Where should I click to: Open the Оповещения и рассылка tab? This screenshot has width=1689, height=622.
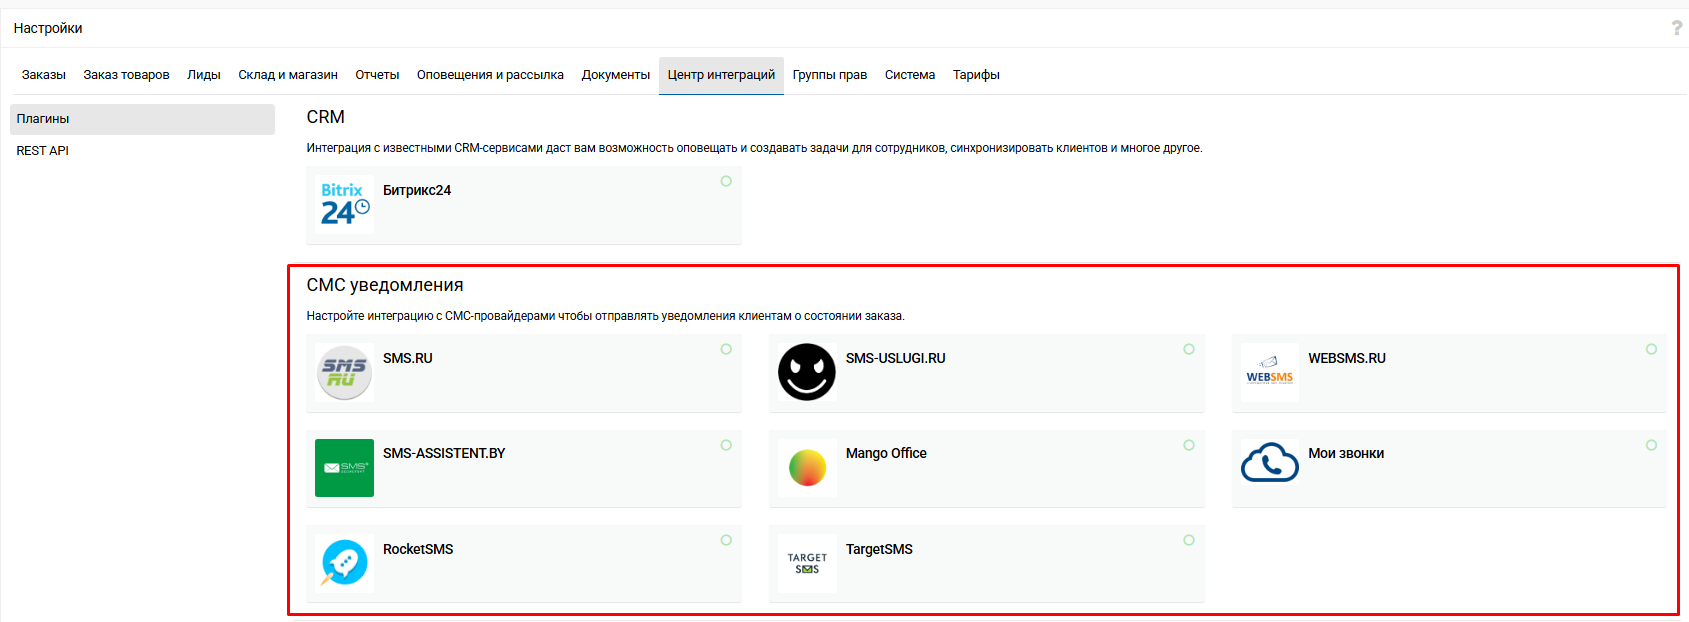coord(490,75)
